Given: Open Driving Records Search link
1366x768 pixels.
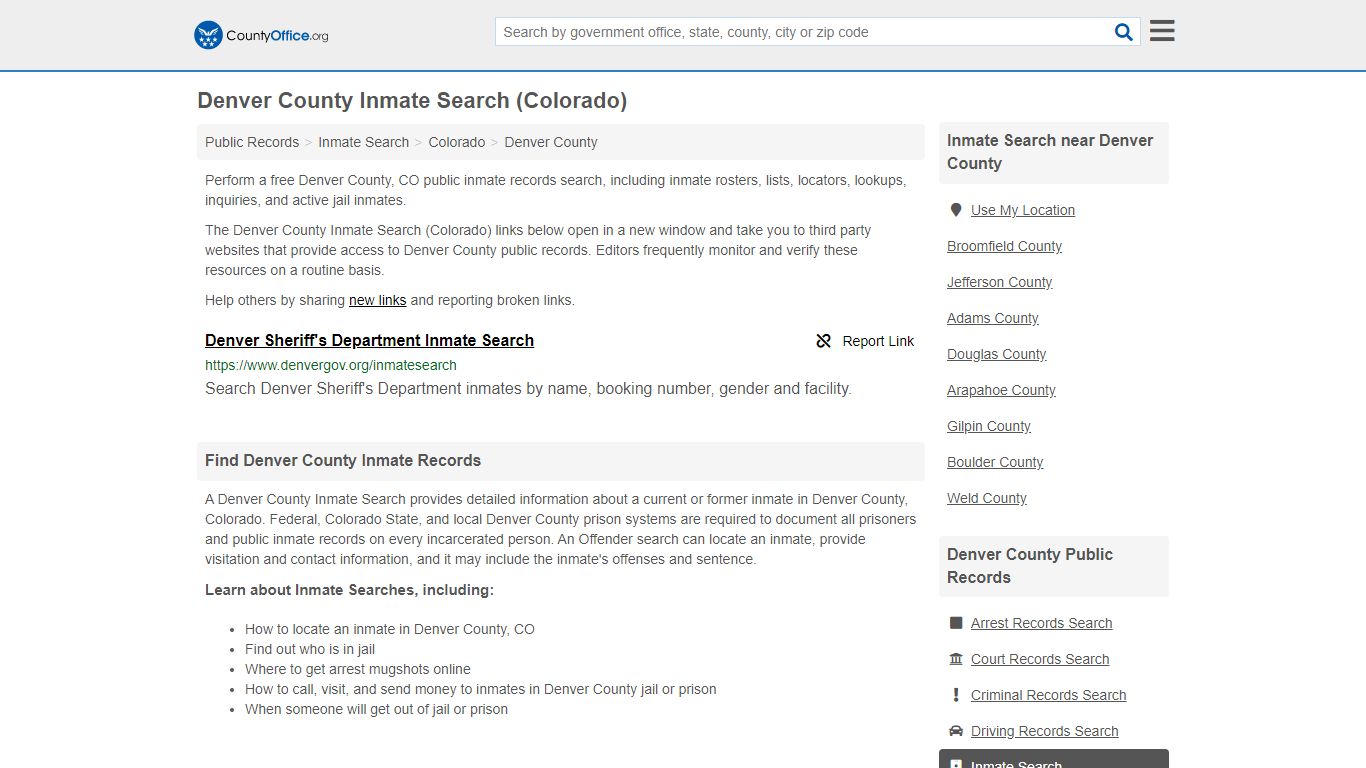Looking at the screenshot, I should [x=1044, y=731].
